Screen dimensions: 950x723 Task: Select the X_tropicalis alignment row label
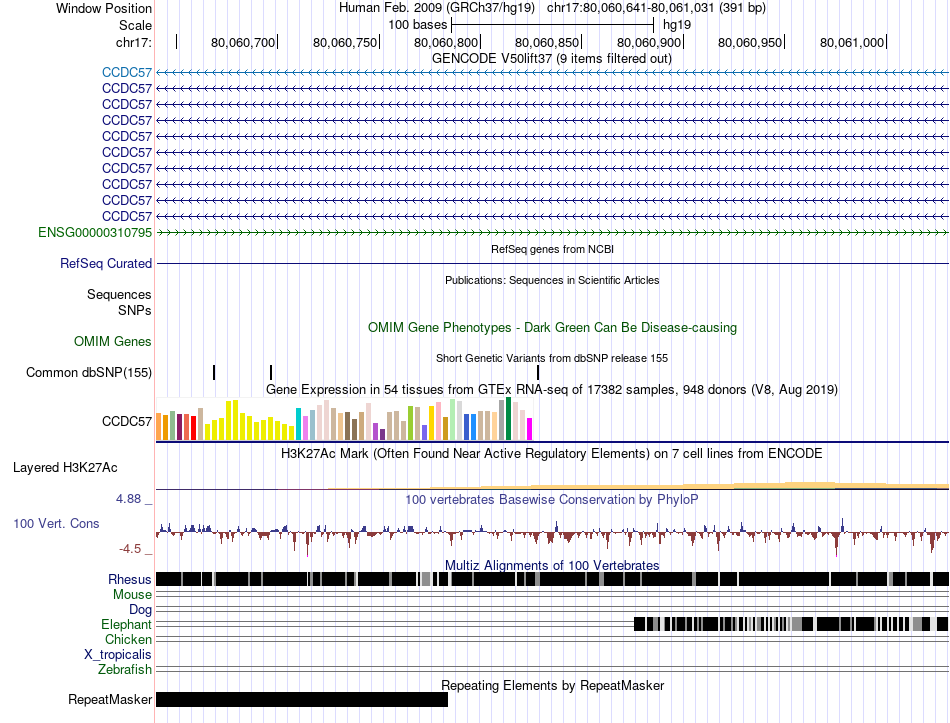[118, 655]
